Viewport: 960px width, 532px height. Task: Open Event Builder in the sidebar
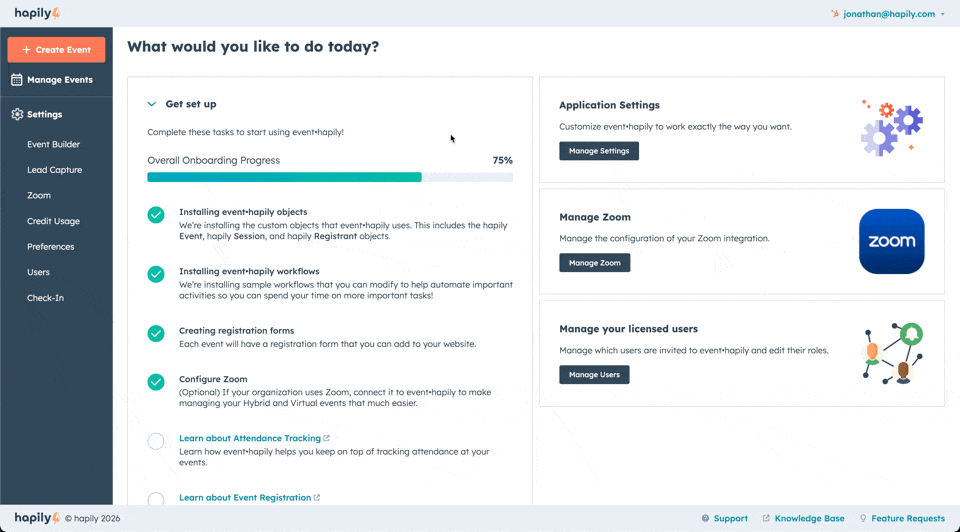pyautogui.click(x=53, y=144)
